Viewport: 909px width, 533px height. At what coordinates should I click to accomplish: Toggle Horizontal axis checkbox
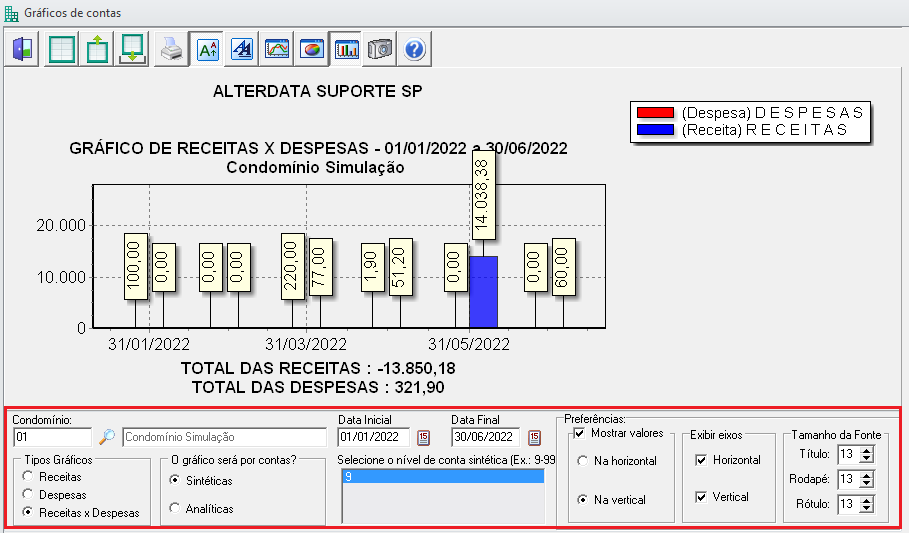pos(701,460)
